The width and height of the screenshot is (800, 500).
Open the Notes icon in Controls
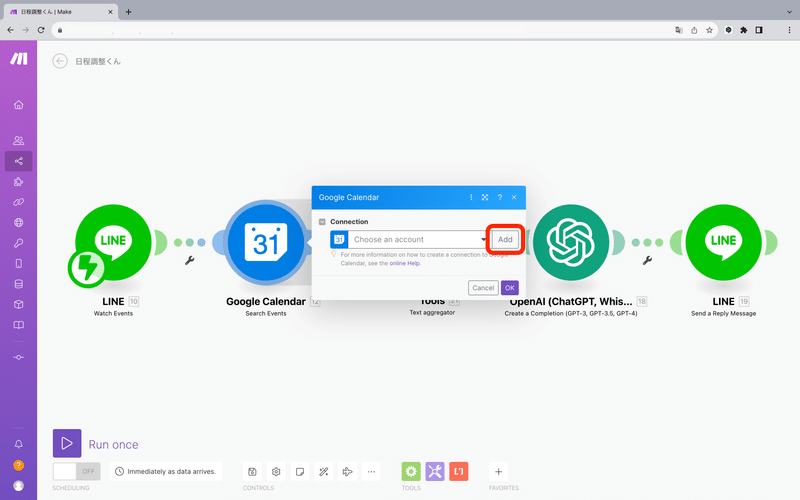click(300, 471)
